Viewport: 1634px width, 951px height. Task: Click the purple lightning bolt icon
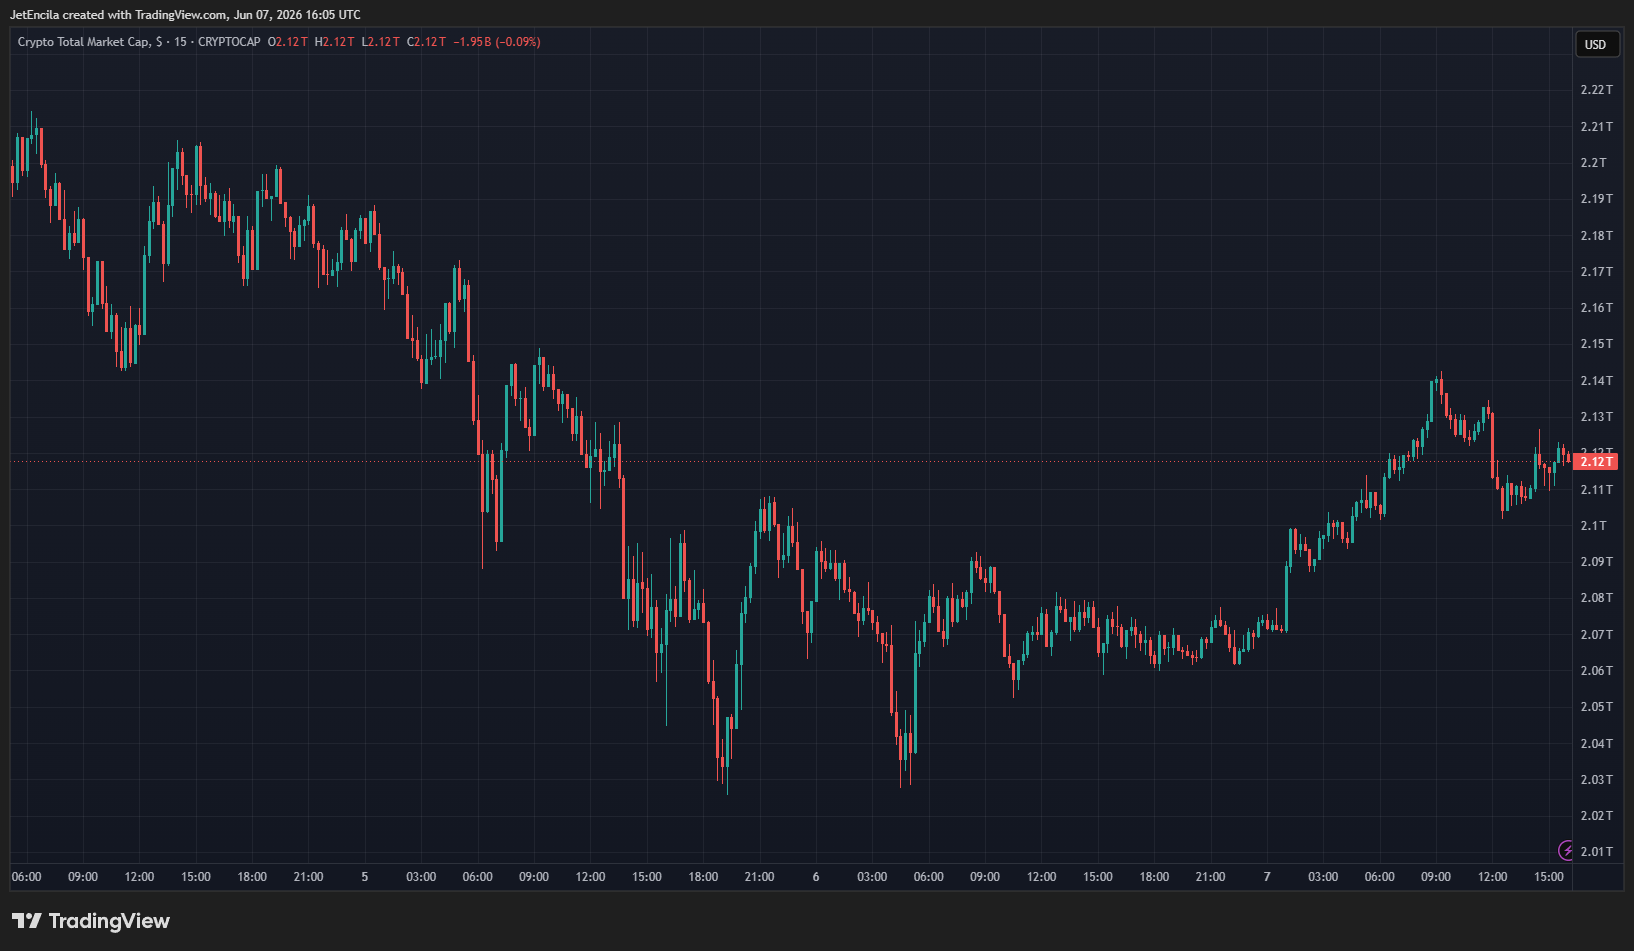pos(1567,851)
